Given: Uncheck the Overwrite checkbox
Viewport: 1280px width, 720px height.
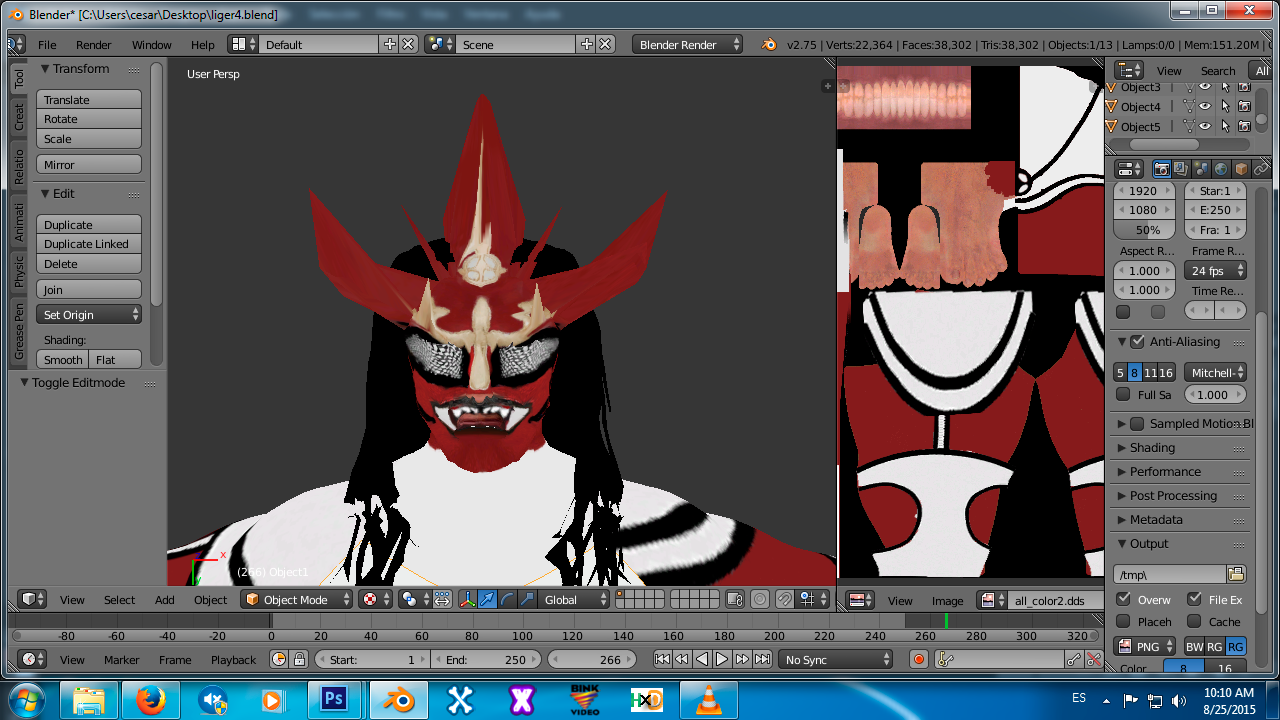Looking at the screenshot, I should coord(1123,599).
